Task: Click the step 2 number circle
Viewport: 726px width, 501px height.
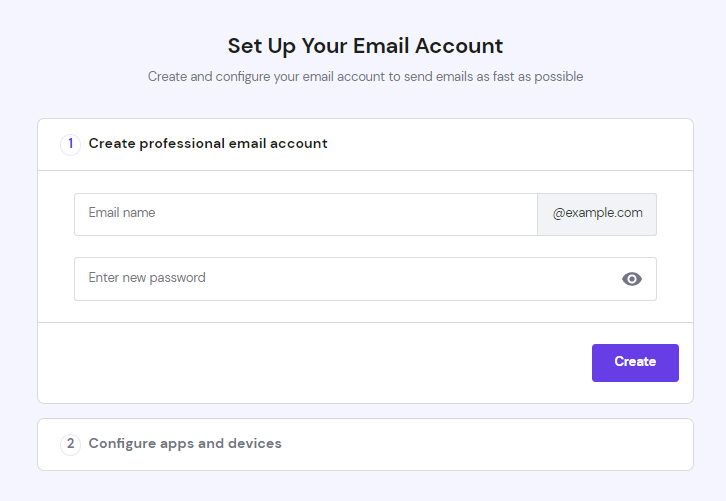Action: pyautogui.click(x=70, y=445)
